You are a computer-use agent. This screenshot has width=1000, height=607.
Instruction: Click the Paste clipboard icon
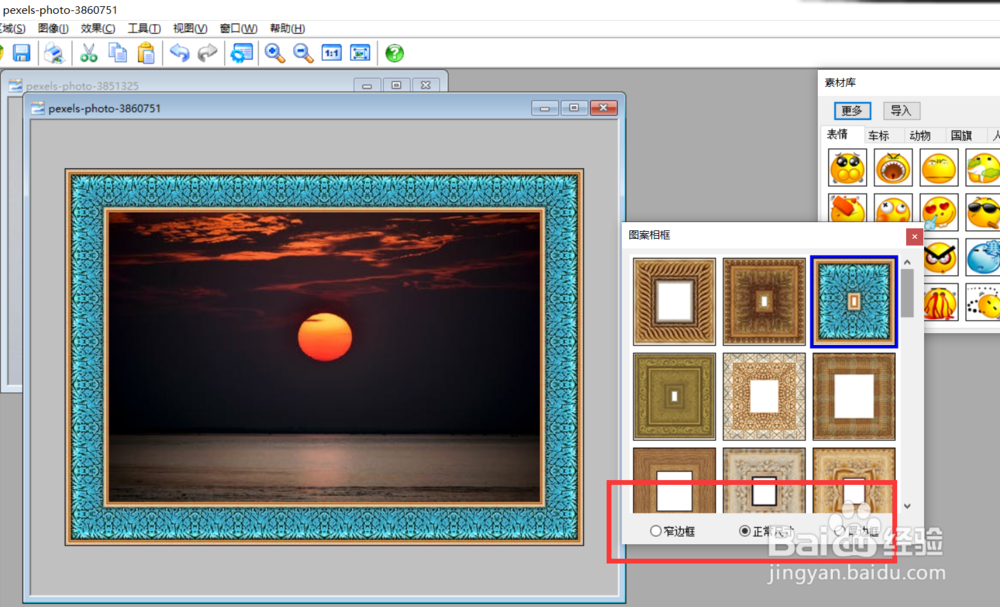click(147, 53)
